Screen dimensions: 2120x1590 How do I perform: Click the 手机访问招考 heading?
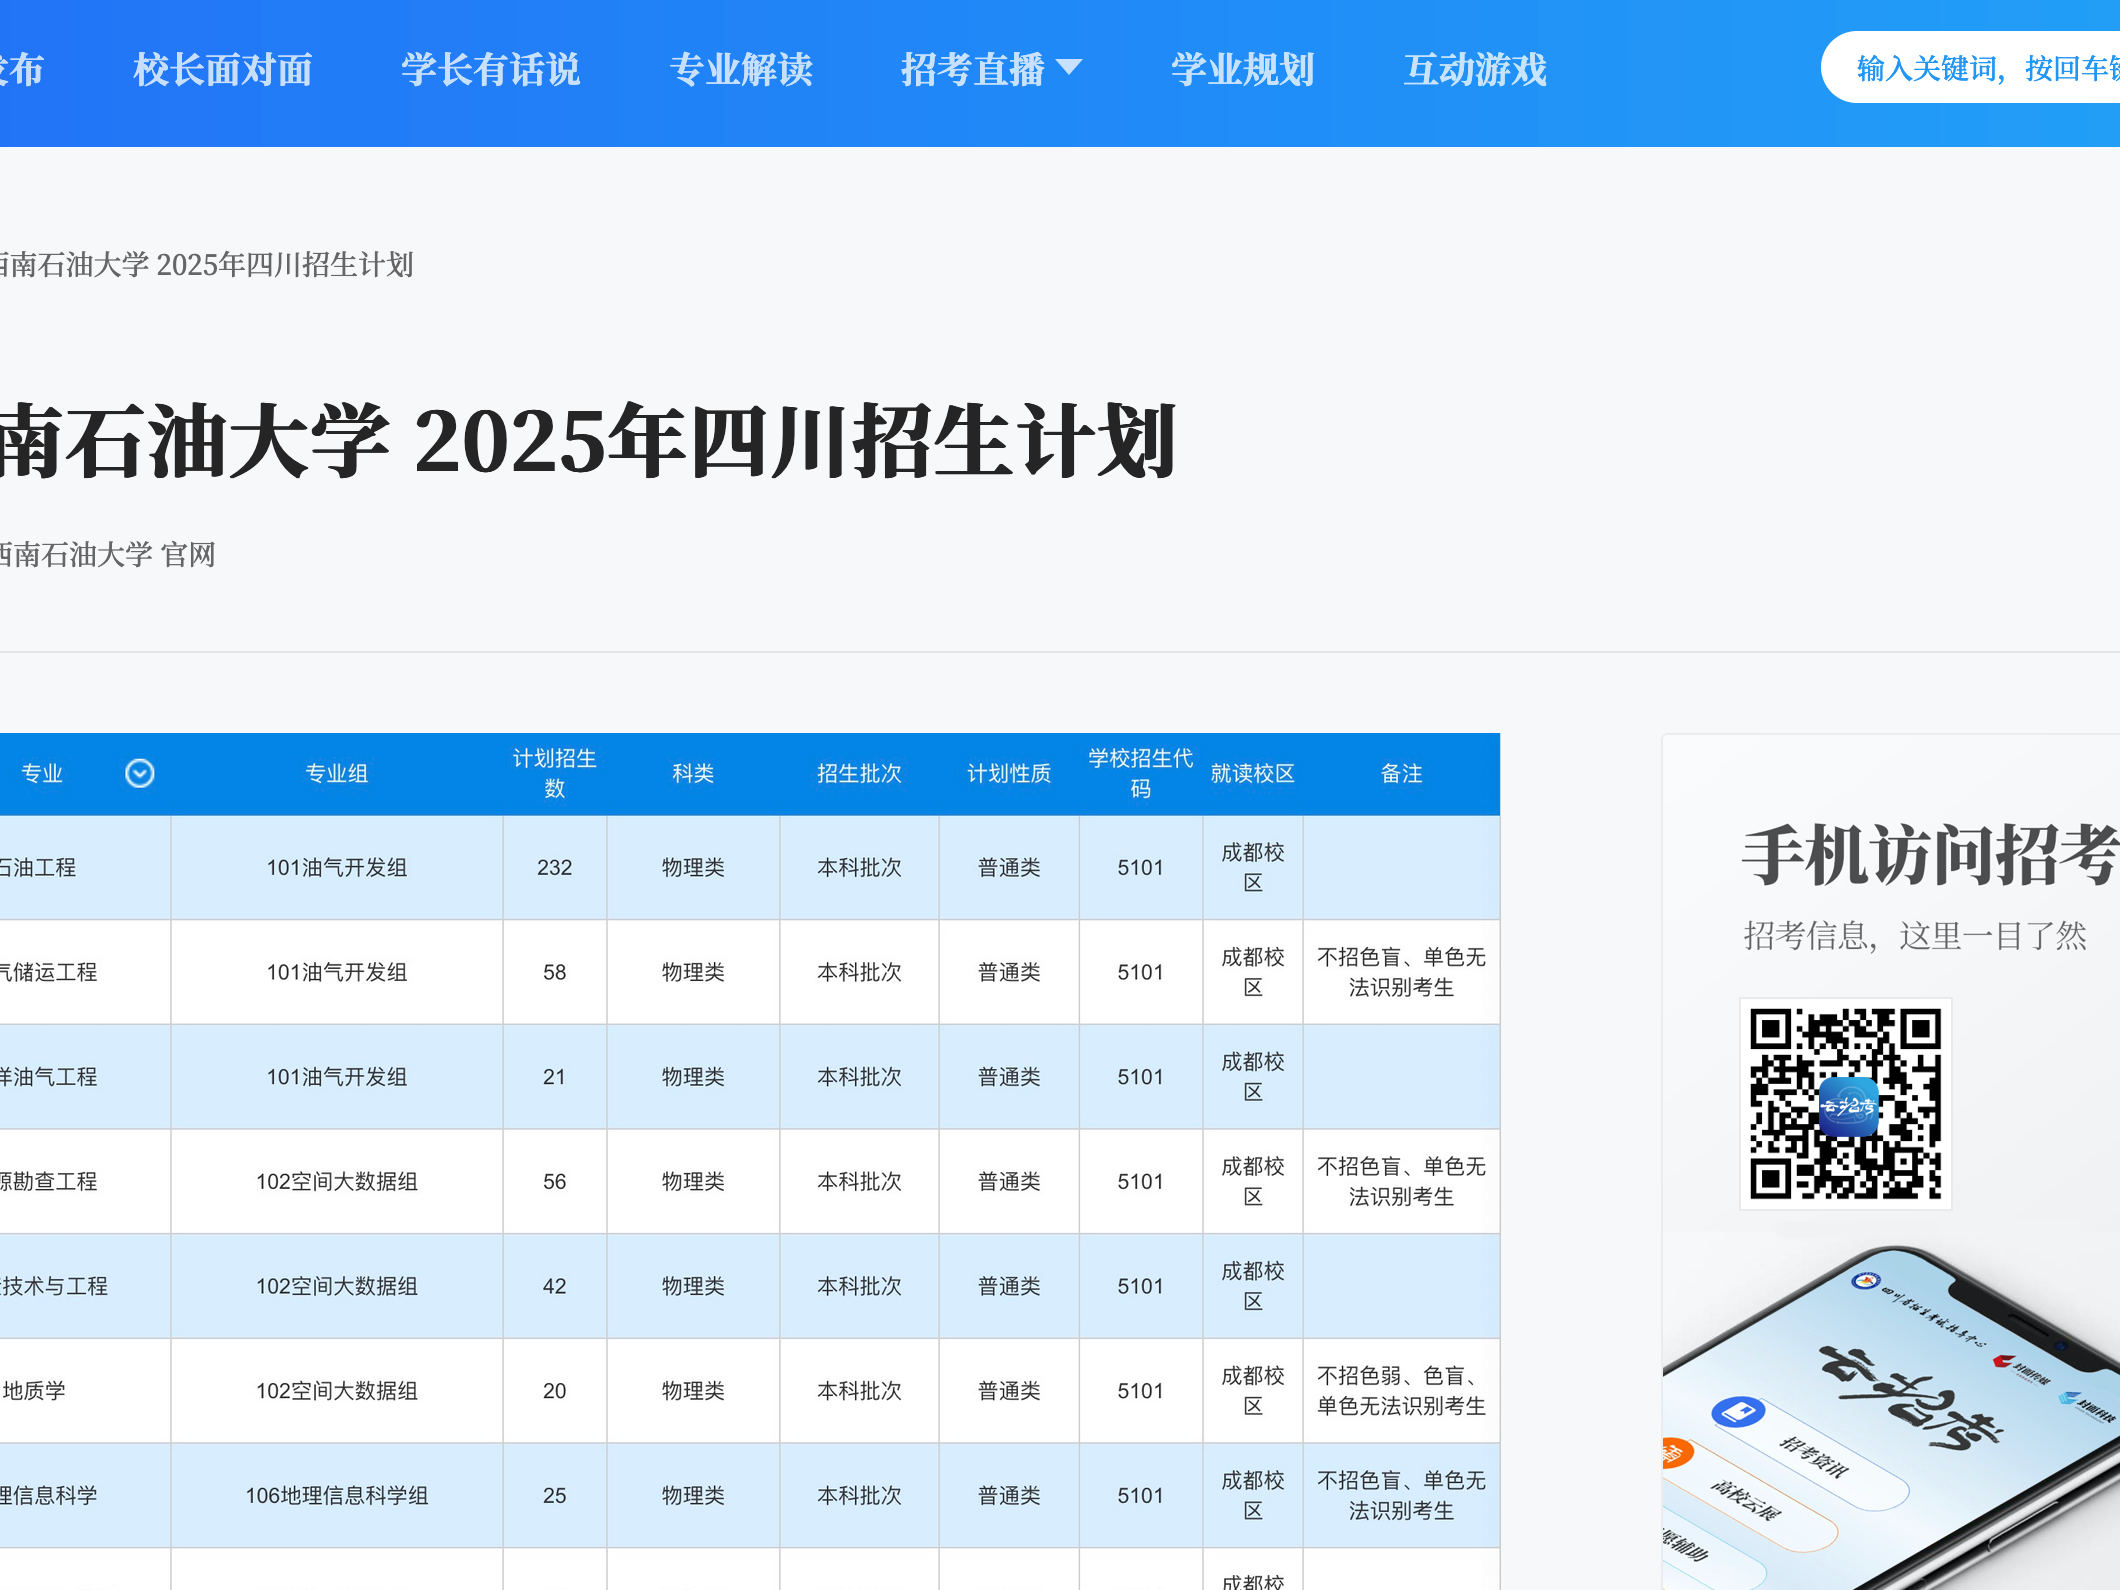tap(1930, 856)
